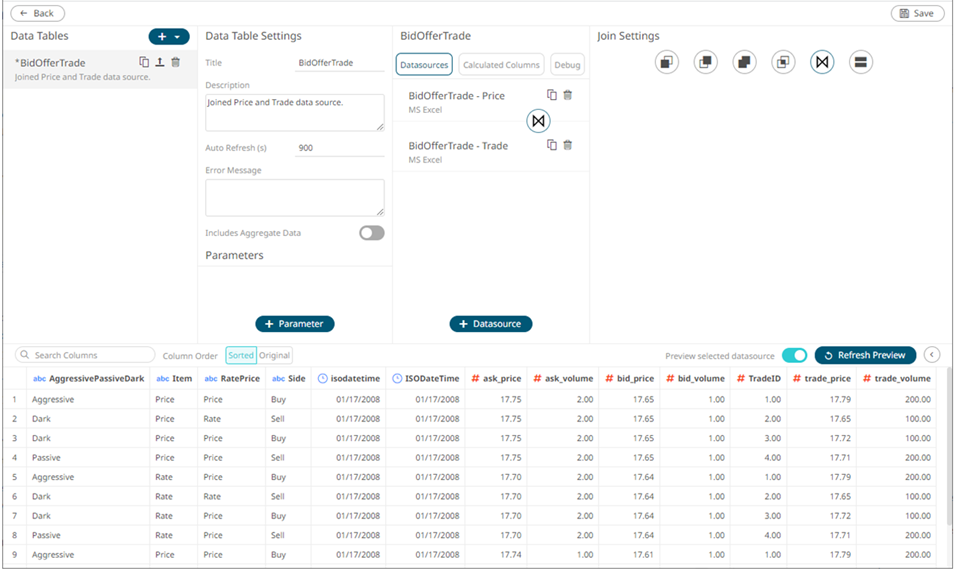Copy the BidOfferTrade - Price datasource
956x571 pixels.
click(x=552, y=95)
